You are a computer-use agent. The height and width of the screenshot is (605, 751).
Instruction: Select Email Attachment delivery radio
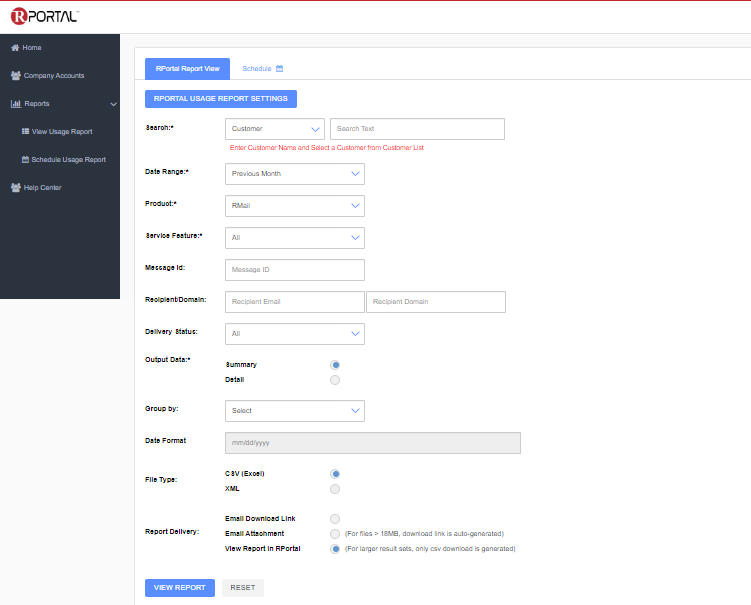coord(335,534)
